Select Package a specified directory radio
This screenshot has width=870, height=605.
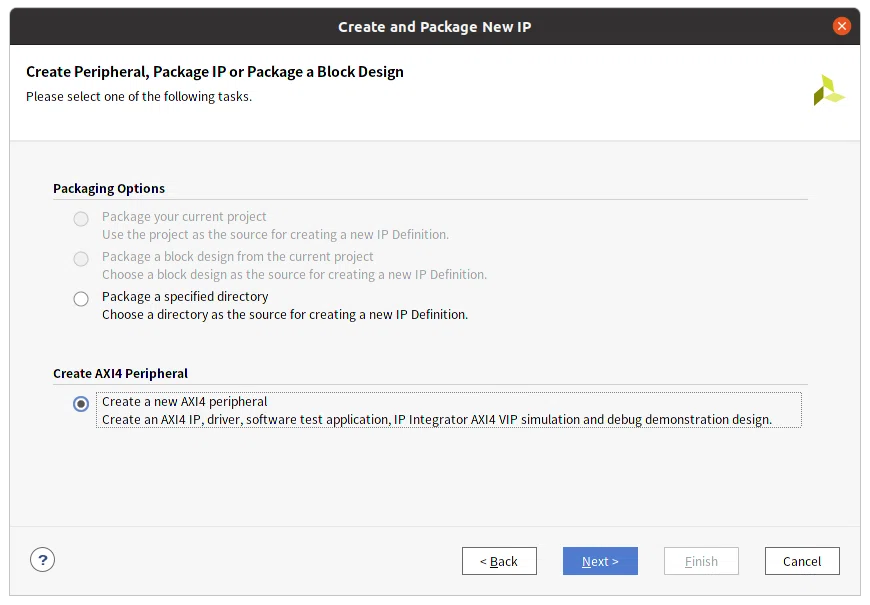click(x=81, y=299)
